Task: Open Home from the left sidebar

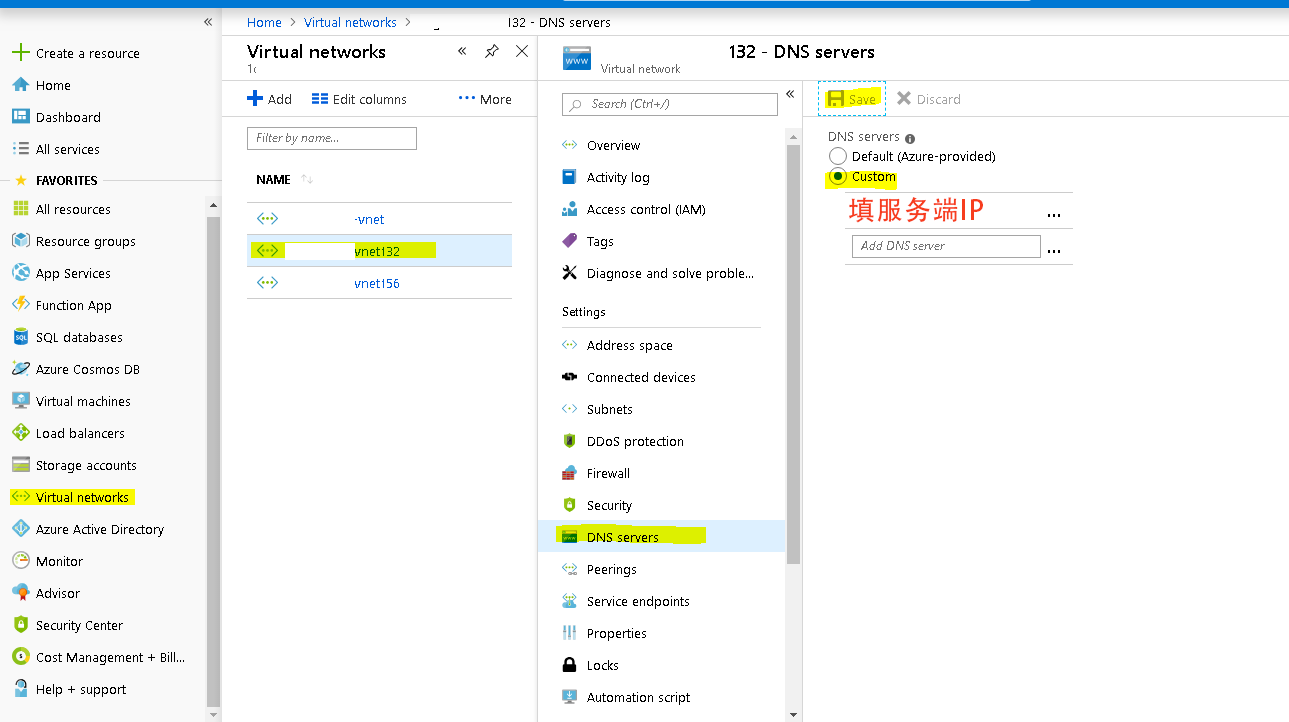Action: pos(53,85)
